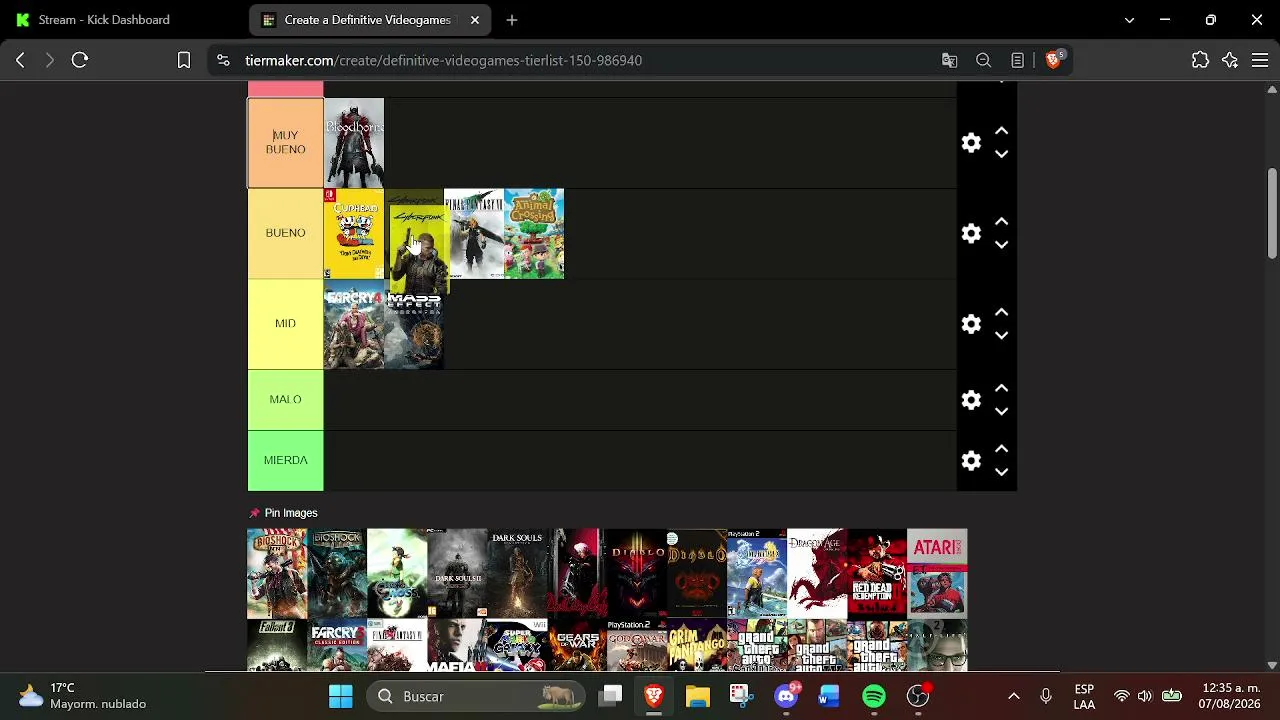The width and height of the screenshot is (1280, 720).
Task: Select the MUY BUENO tier label
Action: (x=285, y=143)
